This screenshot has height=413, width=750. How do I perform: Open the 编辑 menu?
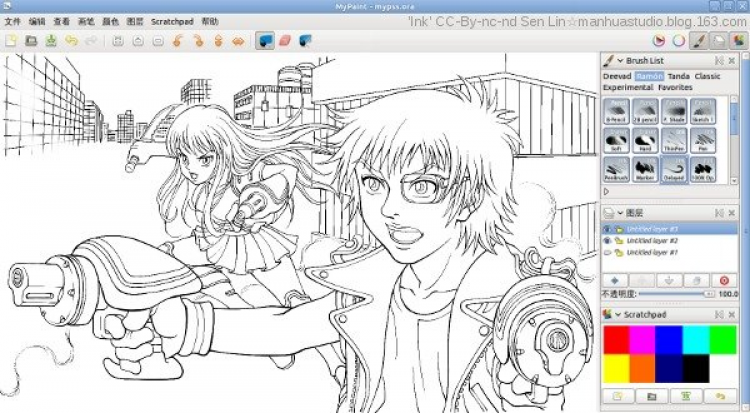click(37, 22)
